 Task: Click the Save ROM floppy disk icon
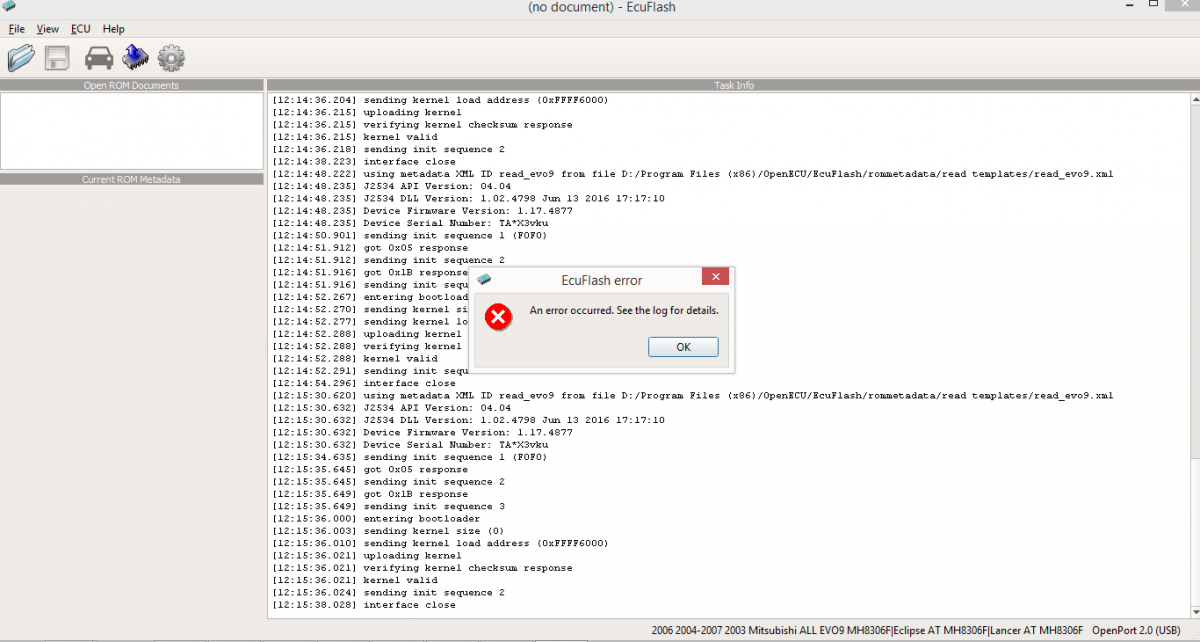(x=56, y=58)
